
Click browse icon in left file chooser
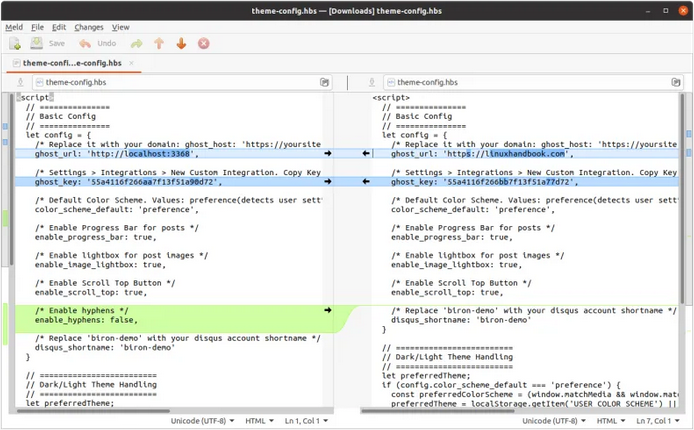324,82
